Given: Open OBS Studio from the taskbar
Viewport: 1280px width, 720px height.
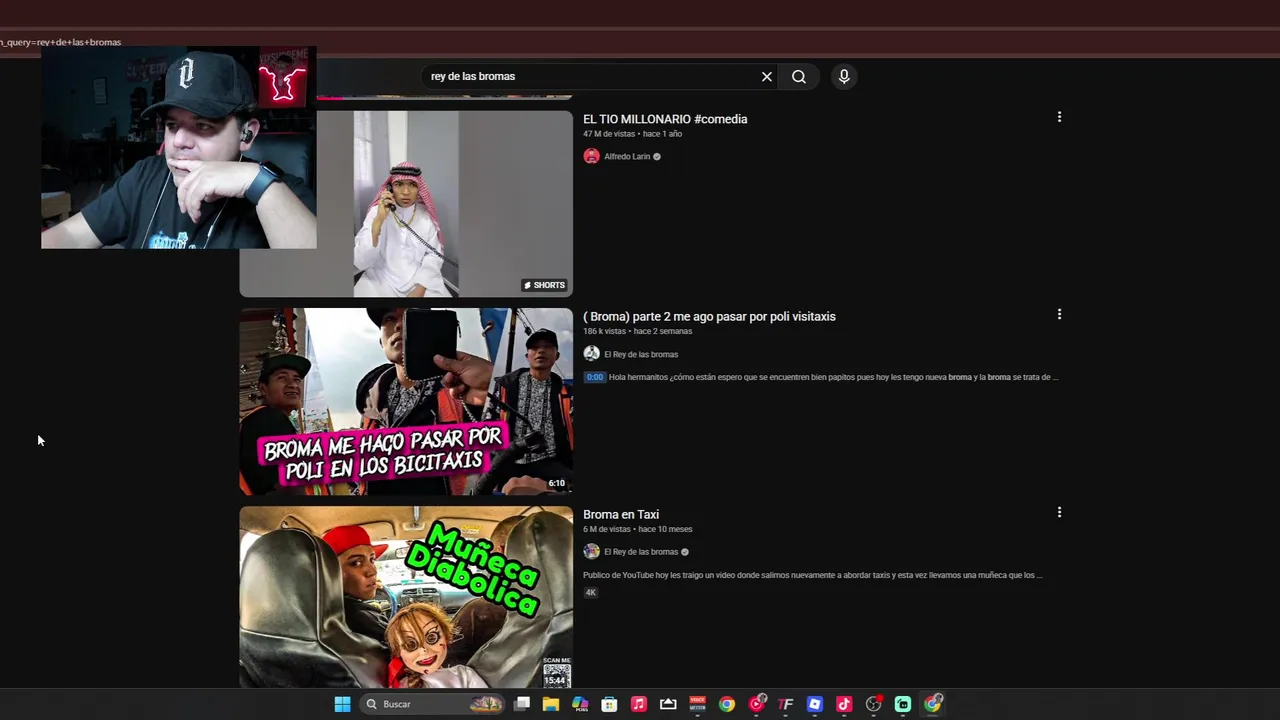Looking at the screenshot, I should [x=874, y=704].
